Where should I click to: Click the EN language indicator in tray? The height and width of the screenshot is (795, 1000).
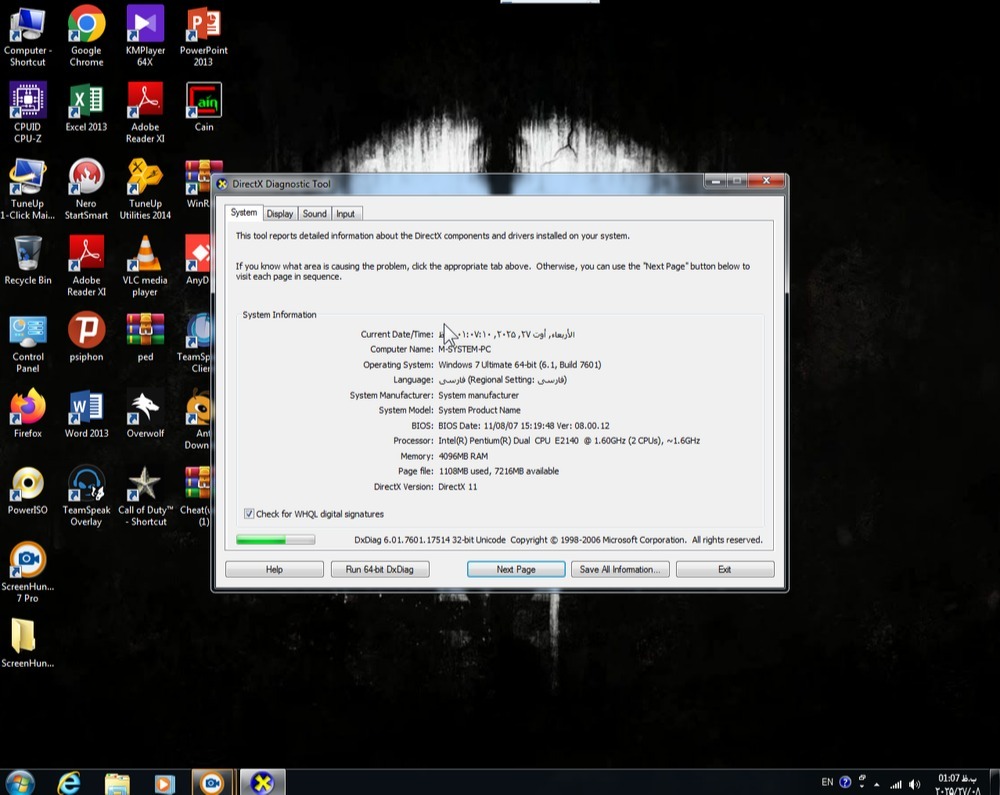[827, 782]
